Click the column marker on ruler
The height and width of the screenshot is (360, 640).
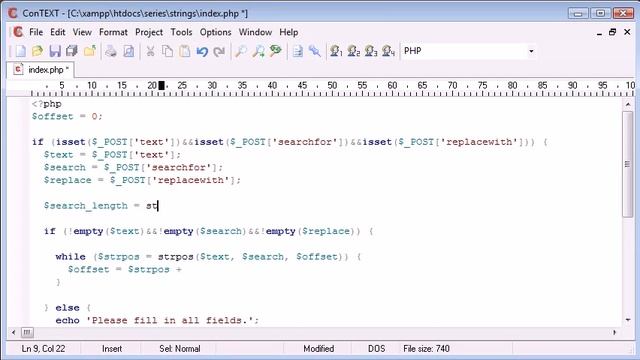(x=162, y=85)
